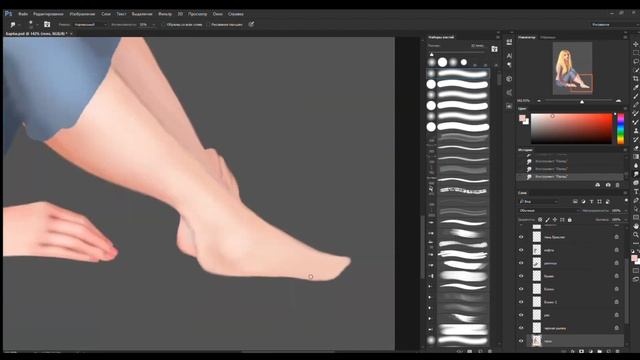Hide the джинсы layer

click(521, 263)
